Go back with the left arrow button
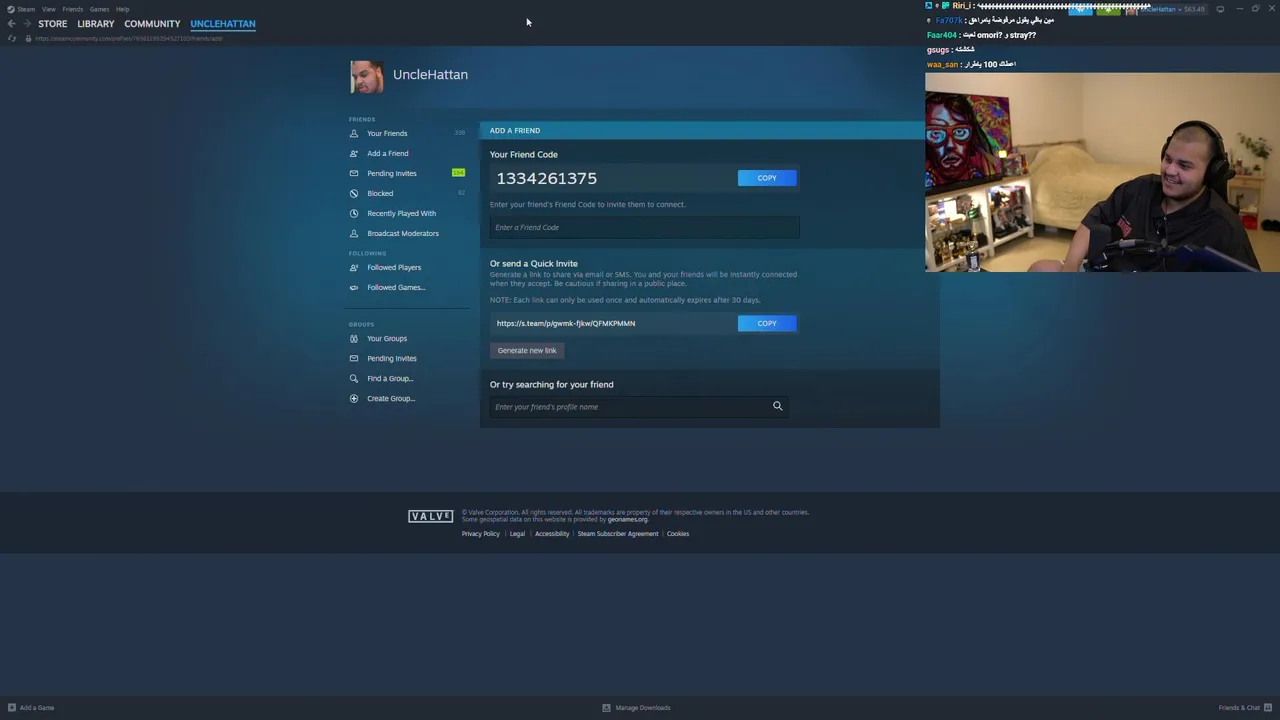1280x720 pixels. [11, 23]
